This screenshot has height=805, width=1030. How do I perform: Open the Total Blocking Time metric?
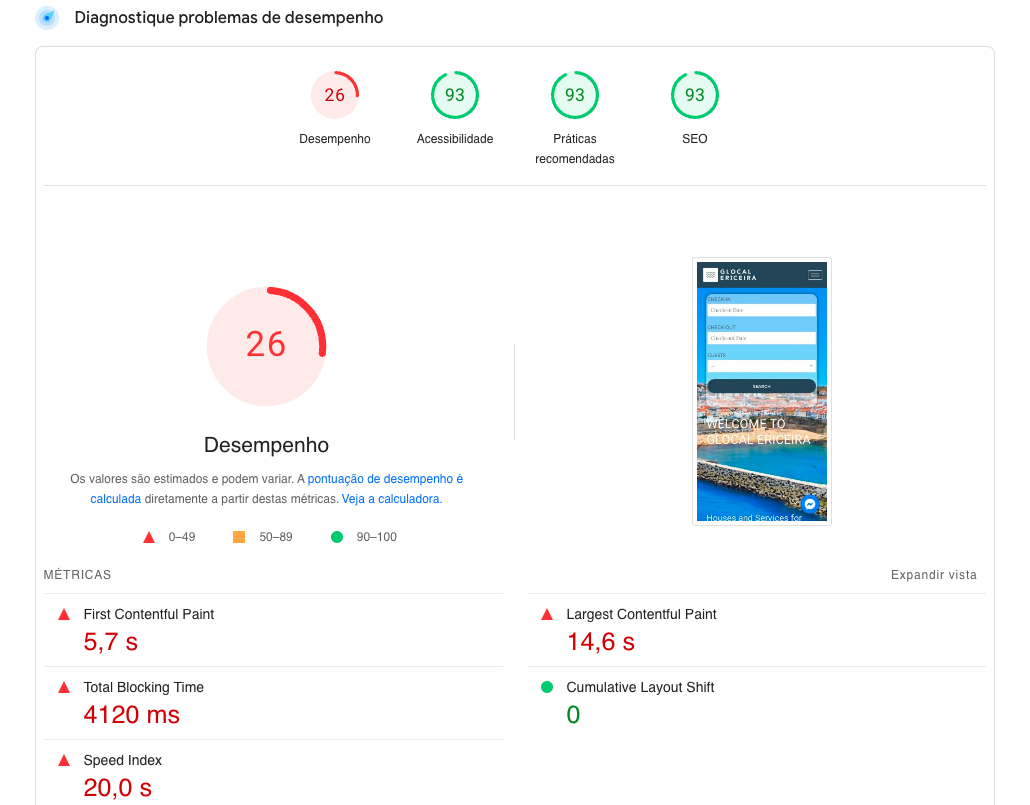click(143, 688)
